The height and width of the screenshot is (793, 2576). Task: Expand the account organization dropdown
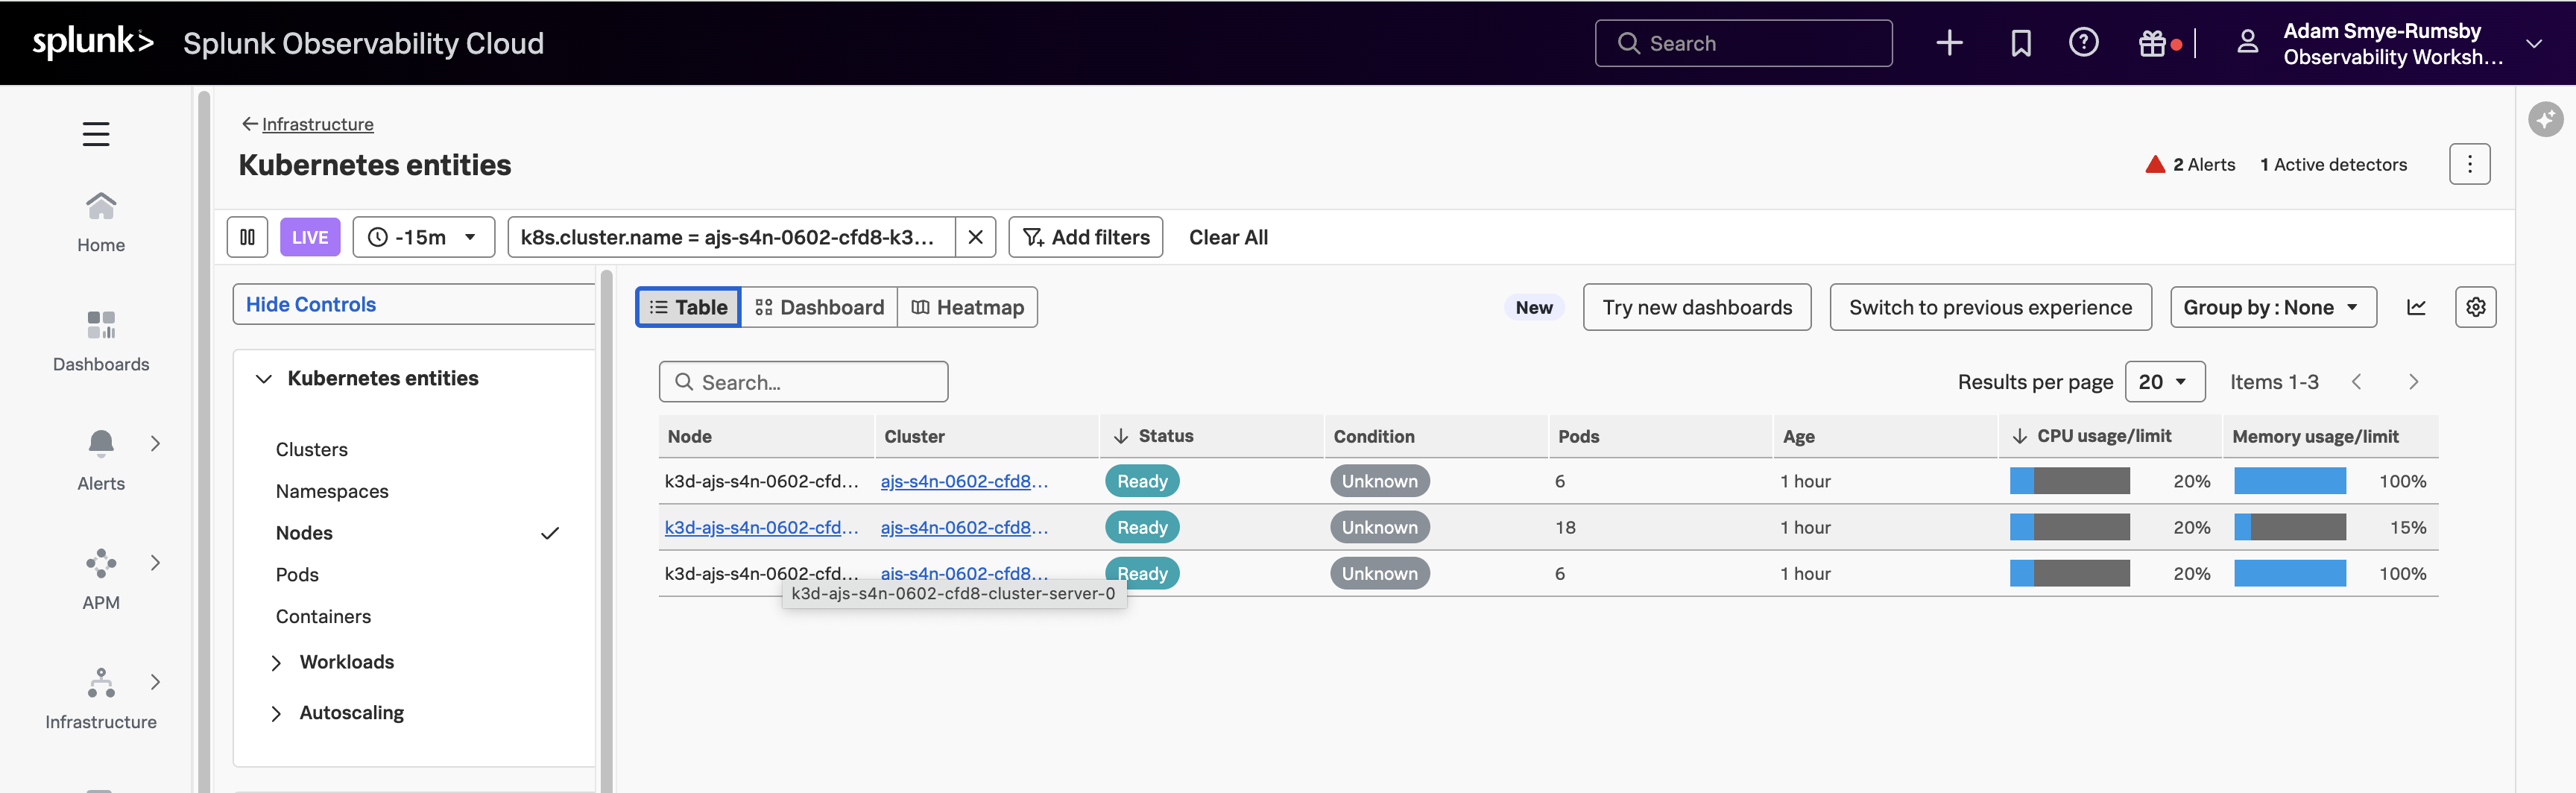coord(2533,43)
